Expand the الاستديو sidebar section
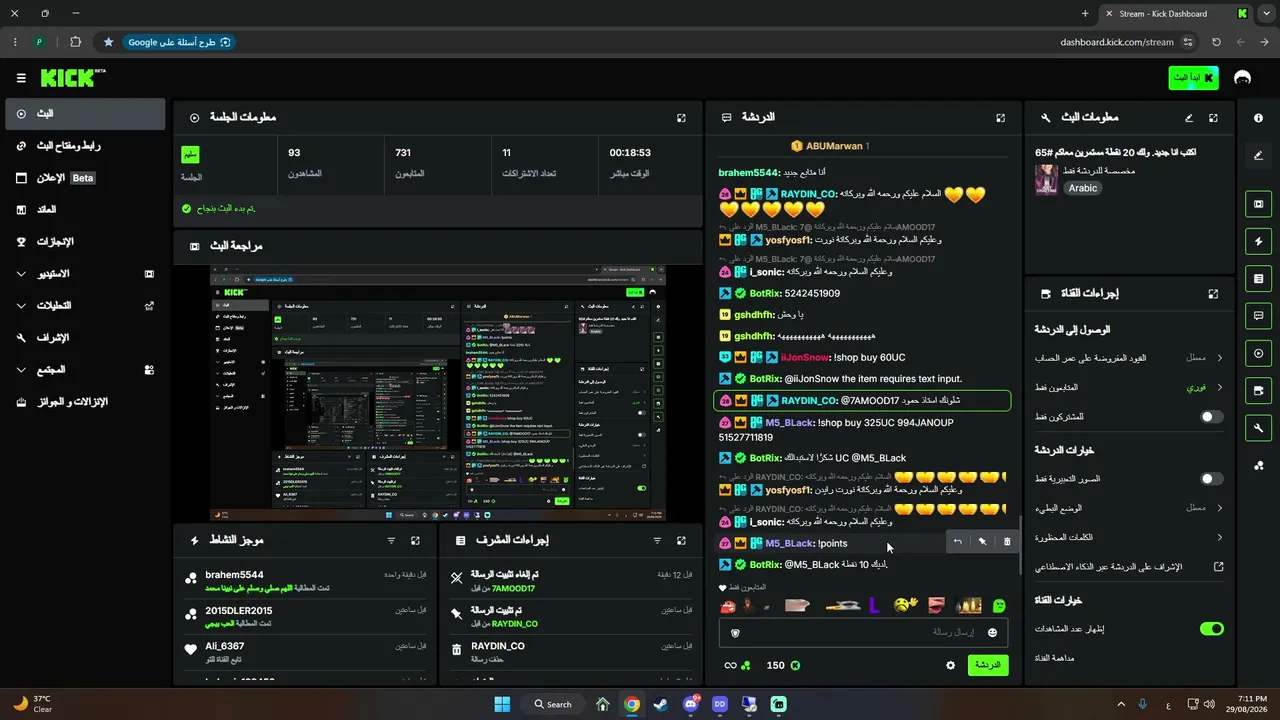 pyautogui.click(x=85, y=274)
